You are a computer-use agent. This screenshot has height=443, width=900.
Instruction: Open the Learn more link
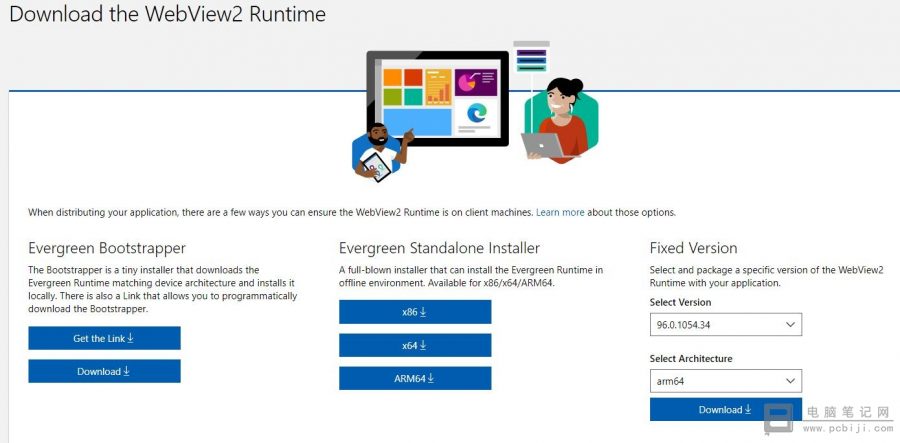coord(560,212)
